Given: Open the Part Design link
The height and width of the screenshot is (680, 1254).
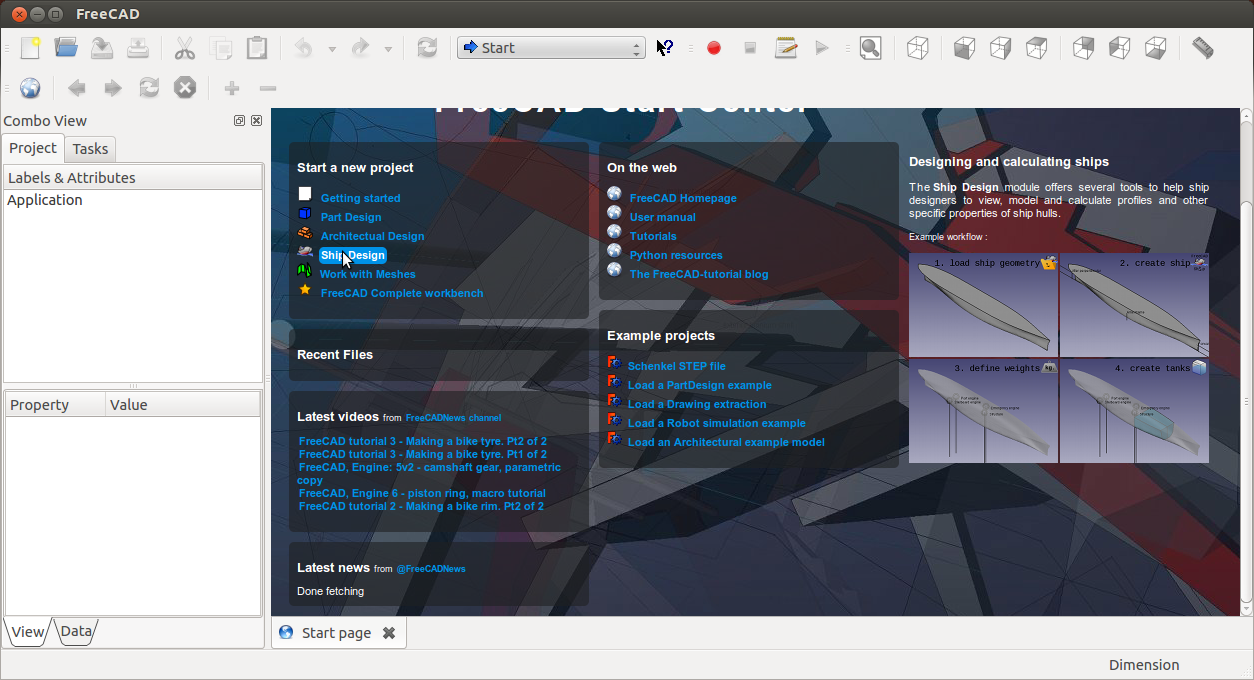Looking at the screenshot, I should (x=351, y=217).
